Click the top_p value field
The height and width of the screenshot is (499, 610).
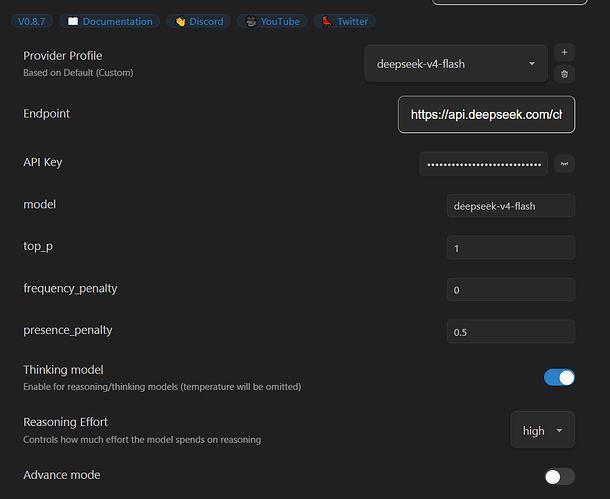(x=511, y=248)
